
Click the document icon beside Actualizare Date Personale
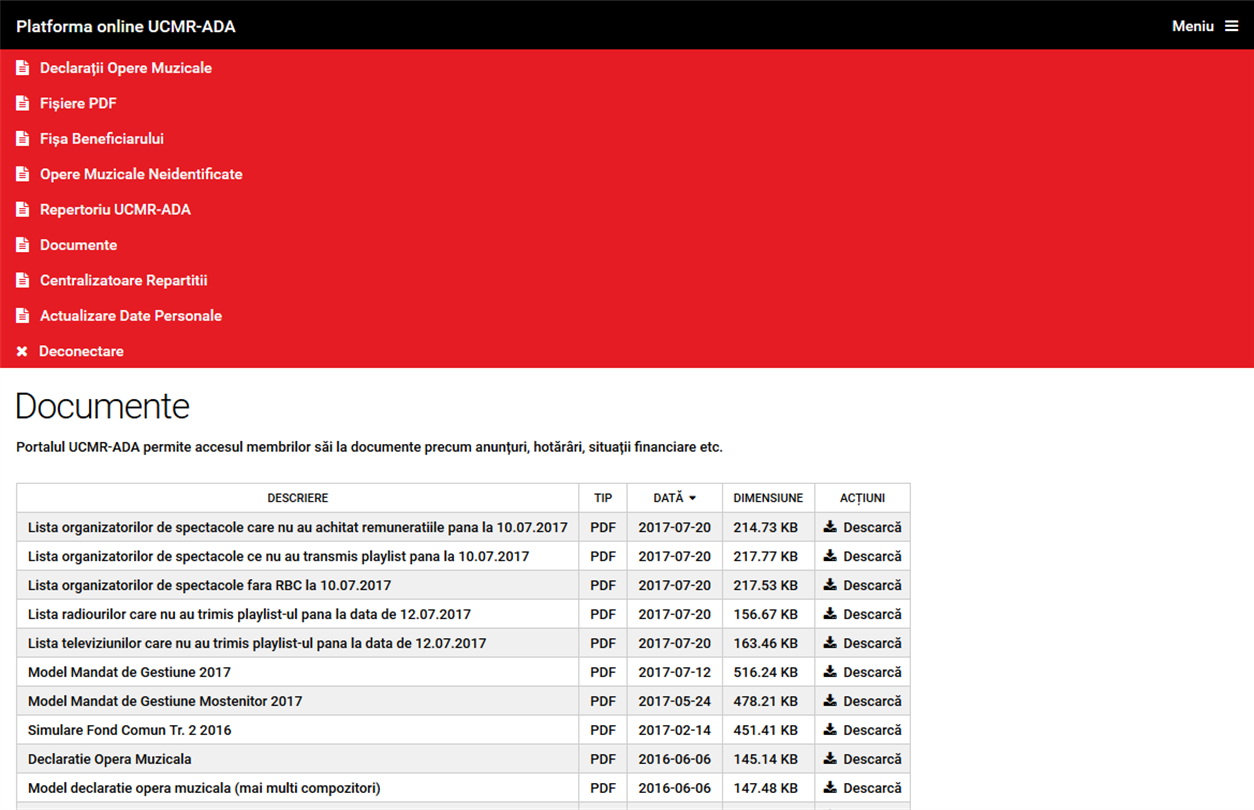(x=22, y=316)
